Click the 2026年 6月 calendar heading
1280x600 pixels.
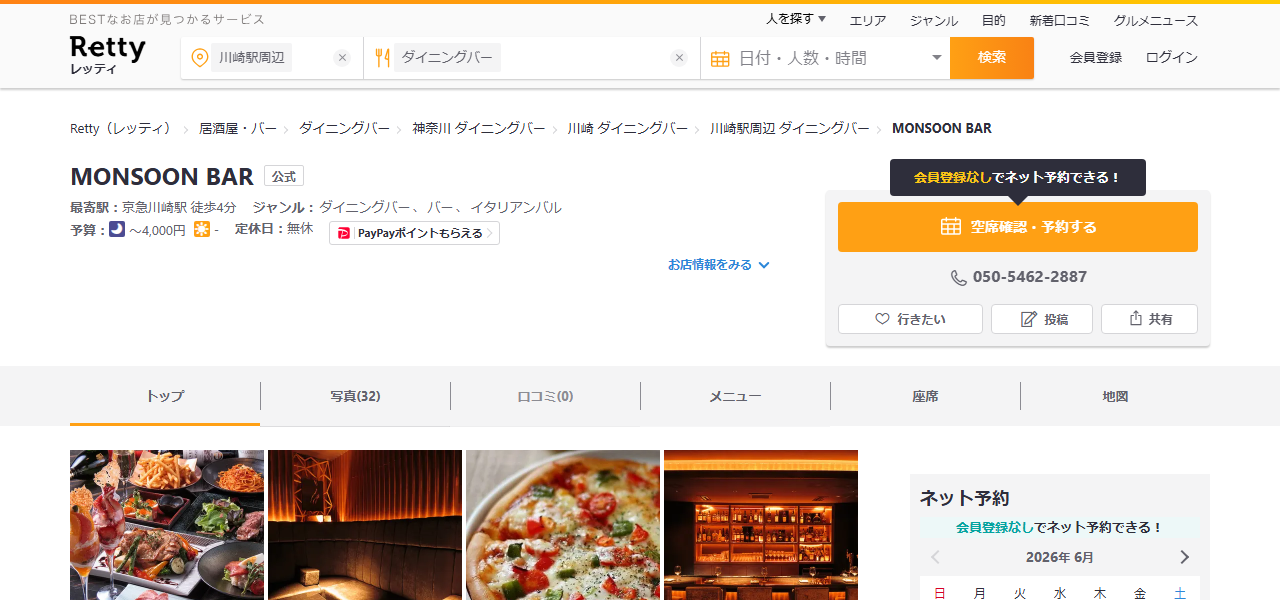[x=1060, y=557]
